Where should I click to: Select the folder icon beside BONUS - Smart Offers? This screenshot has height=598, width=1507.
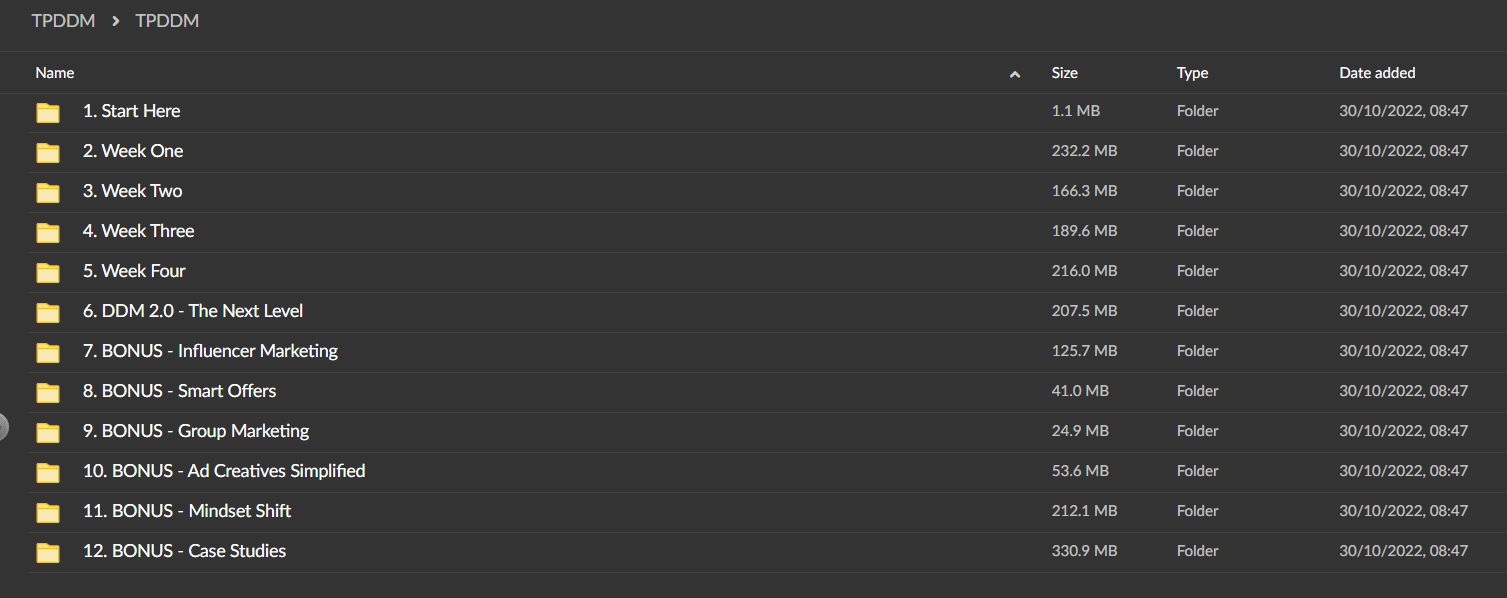coord(48,392)
